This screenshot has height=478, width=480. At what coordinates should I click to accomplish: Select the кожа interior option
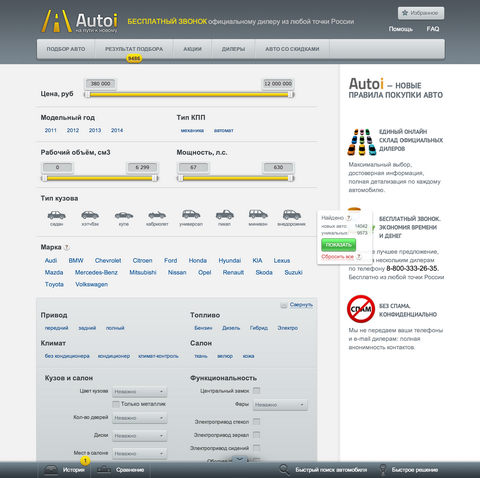(x=248, y=356)
